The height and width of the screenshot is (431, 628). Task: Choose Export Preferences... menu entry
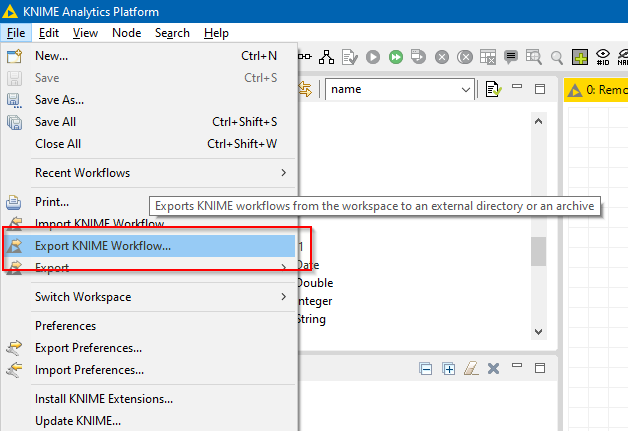(150, 348)
